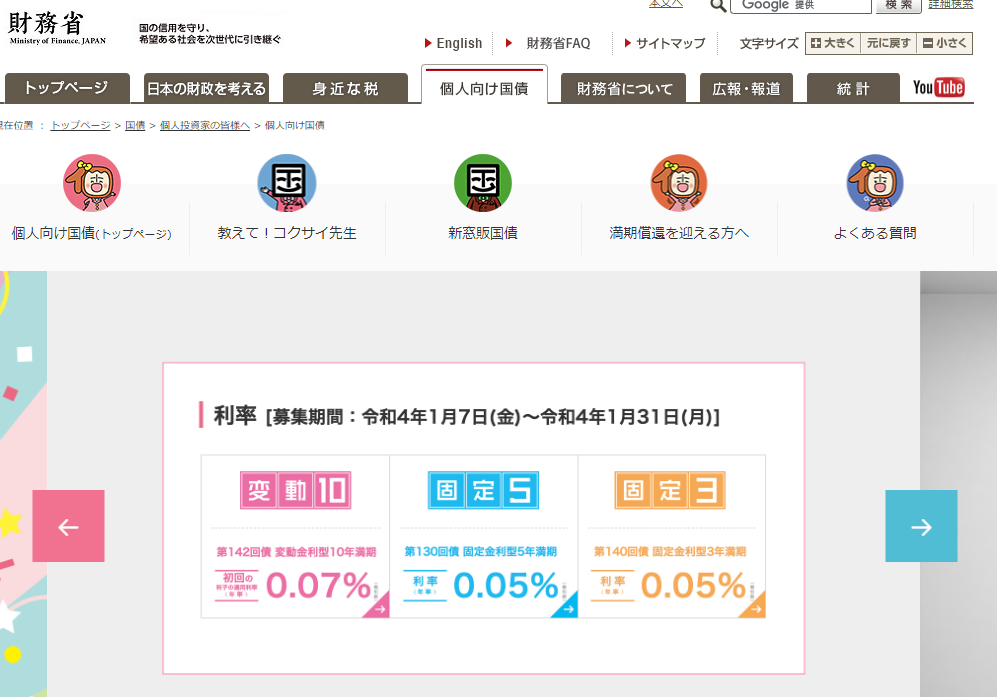Click pink corner arrow on 変動10 card
The width and height of the screenshot is (997, 697).
point(378,607)
